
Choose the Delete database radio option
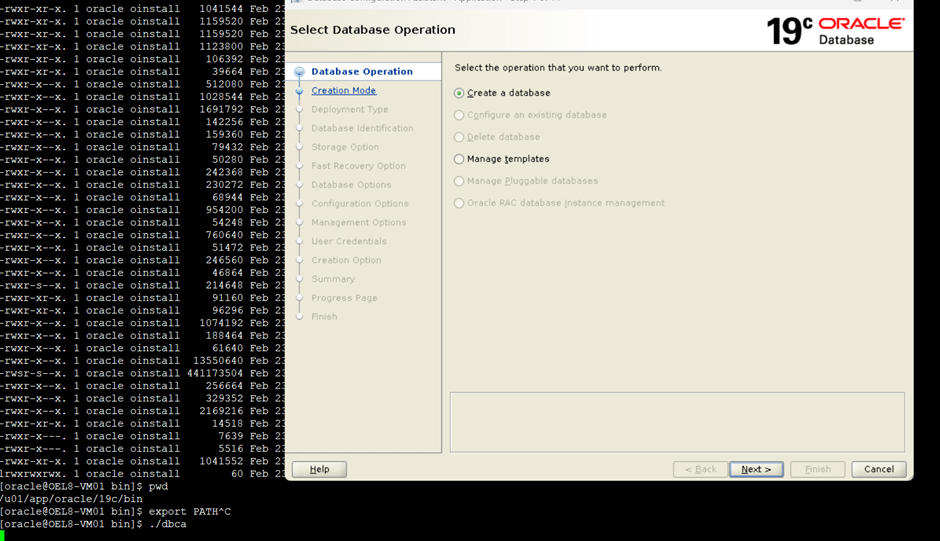pyautogui.click(x=459, y=137)
